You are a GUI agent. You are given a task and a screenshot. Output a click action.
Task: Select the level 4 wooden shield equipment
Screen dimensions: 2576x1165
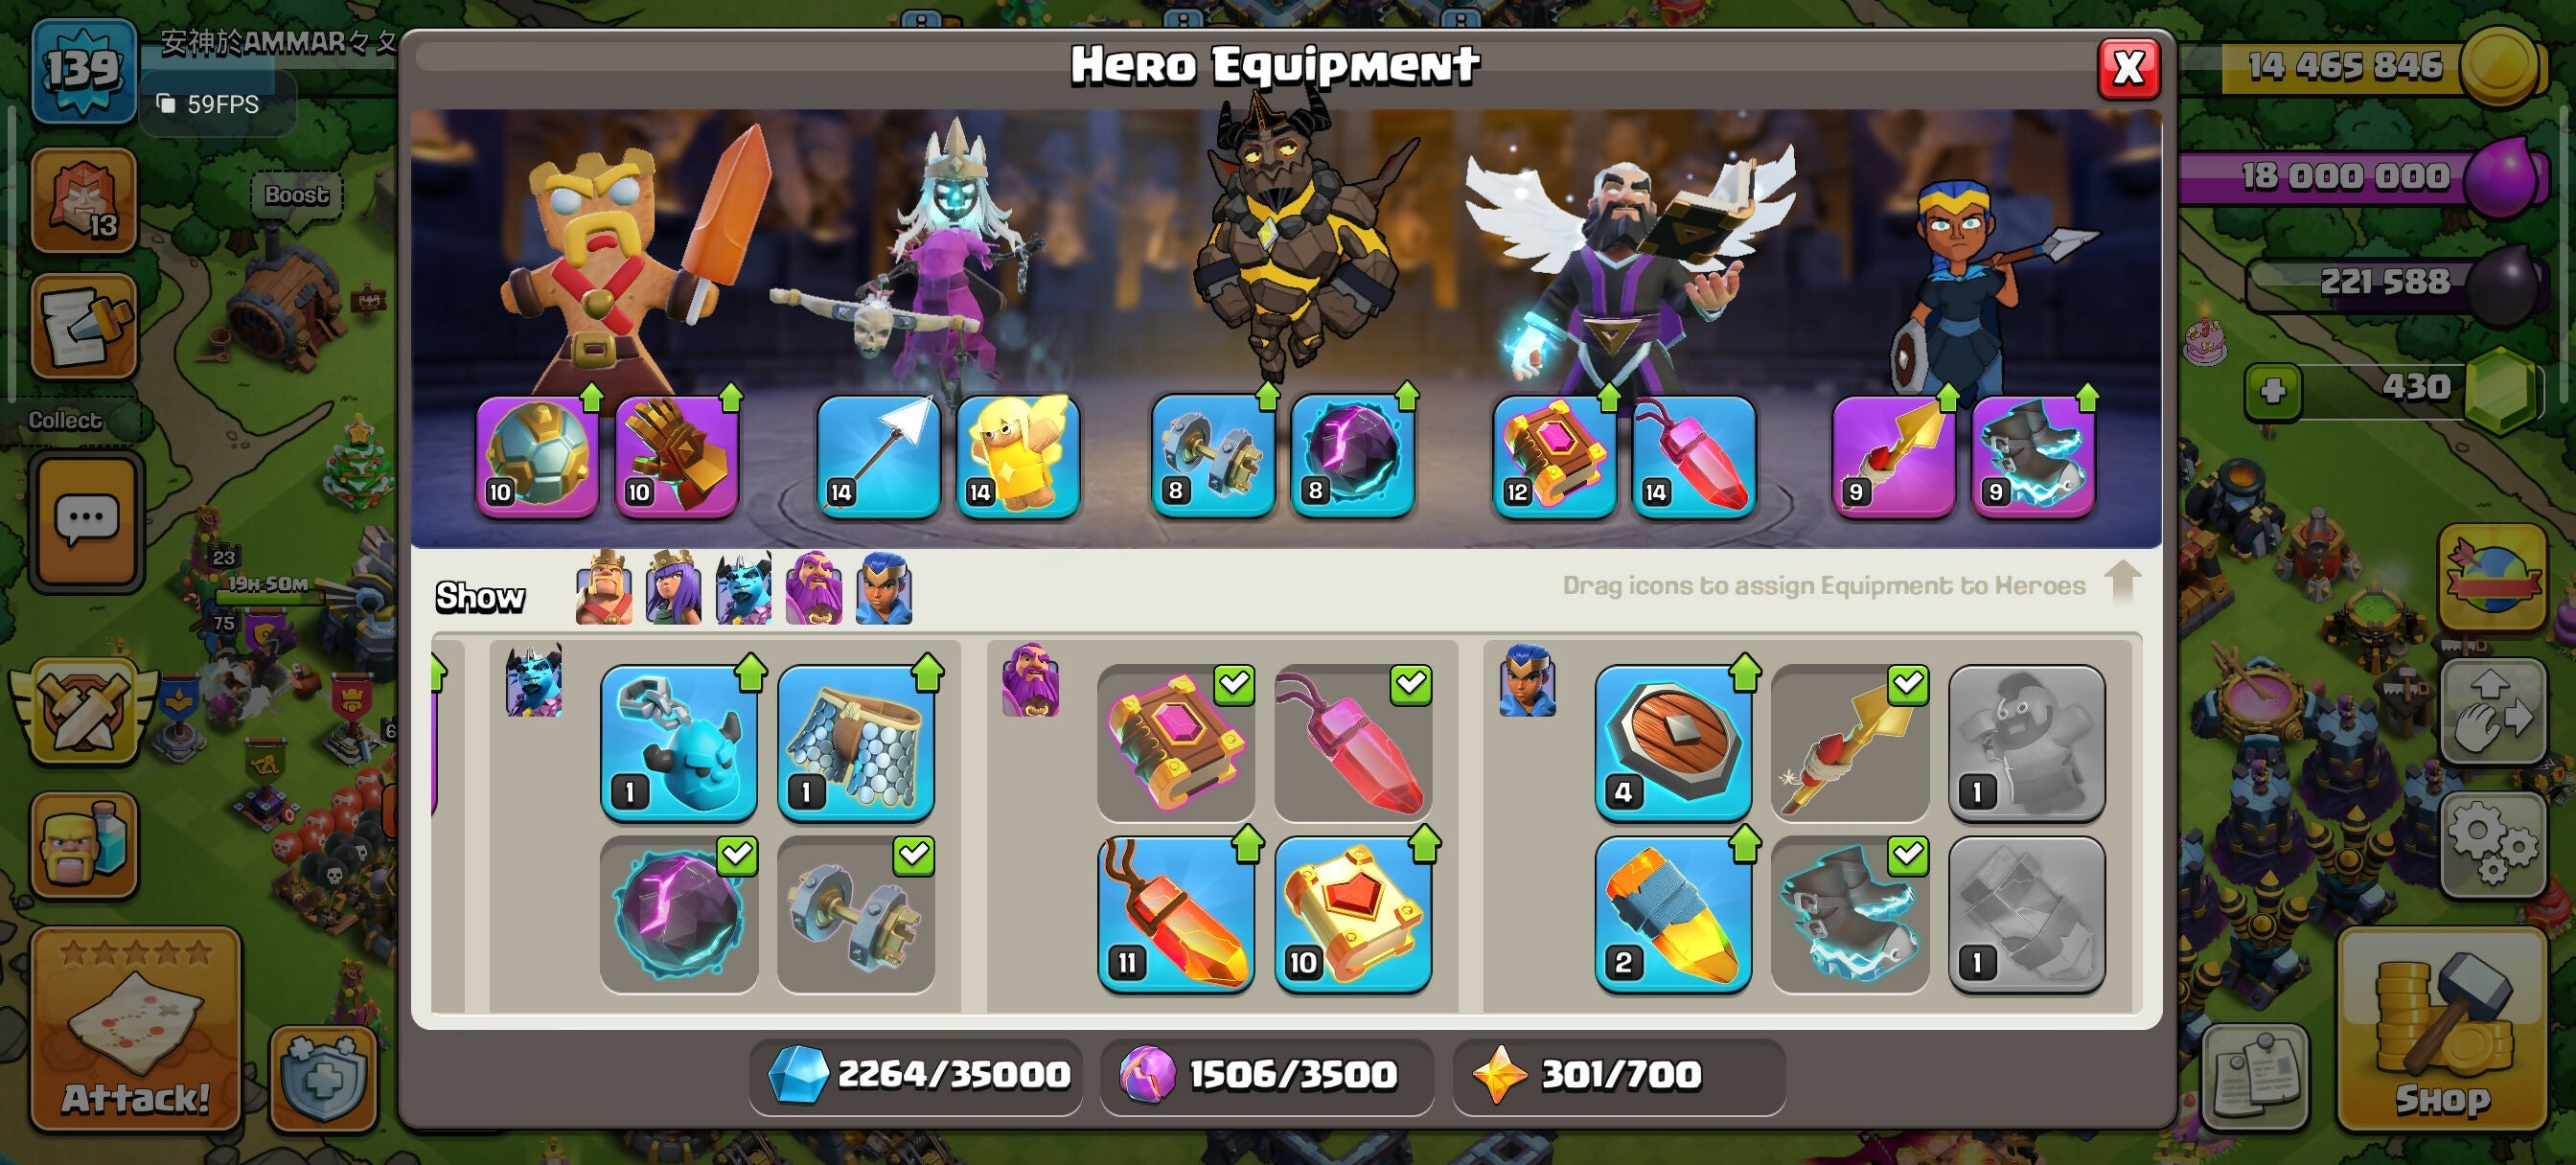pyautogui.click(x=1673, y=743)
